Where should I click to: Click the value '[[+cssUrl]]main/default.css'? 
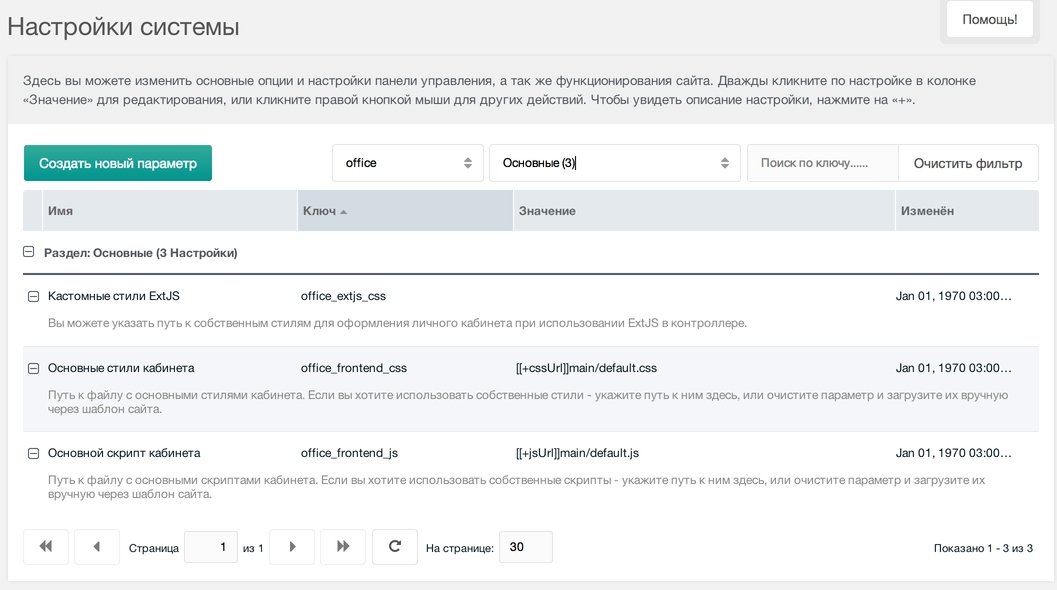(x=586, y=368)
